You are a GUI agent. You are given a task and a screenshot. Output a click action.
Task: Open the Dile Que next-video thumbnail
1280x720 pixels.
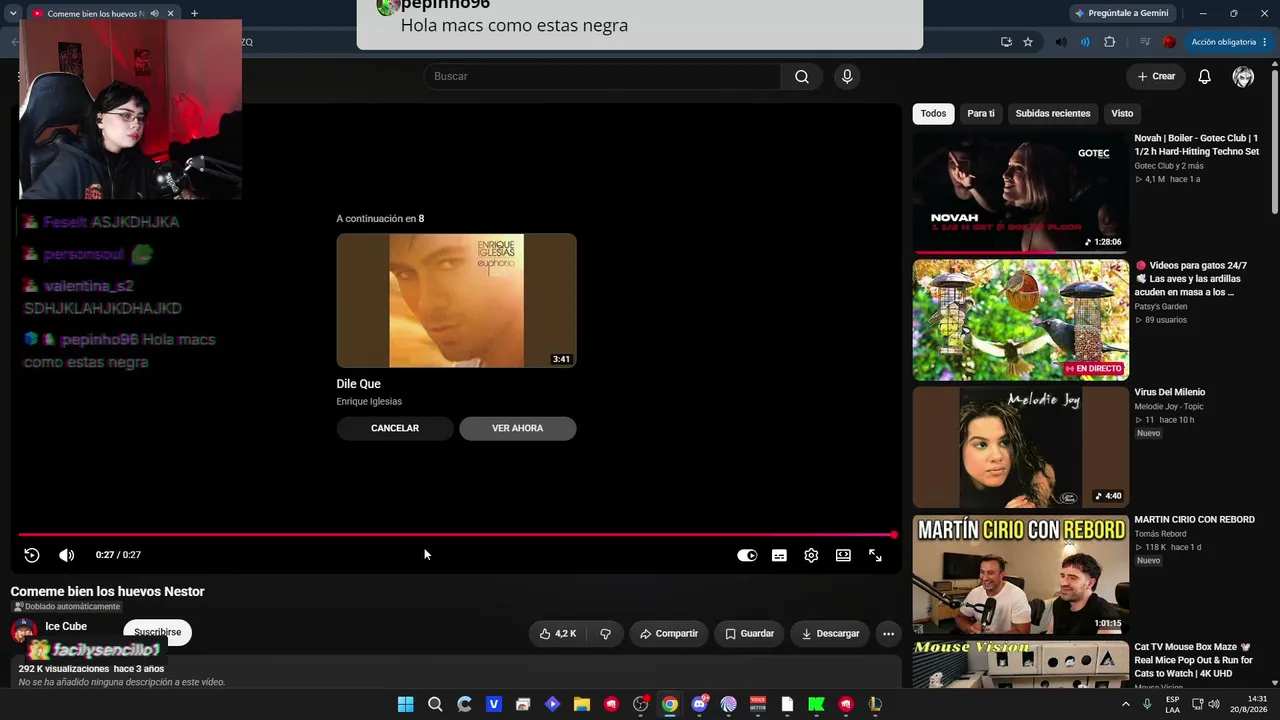(456, 301)
